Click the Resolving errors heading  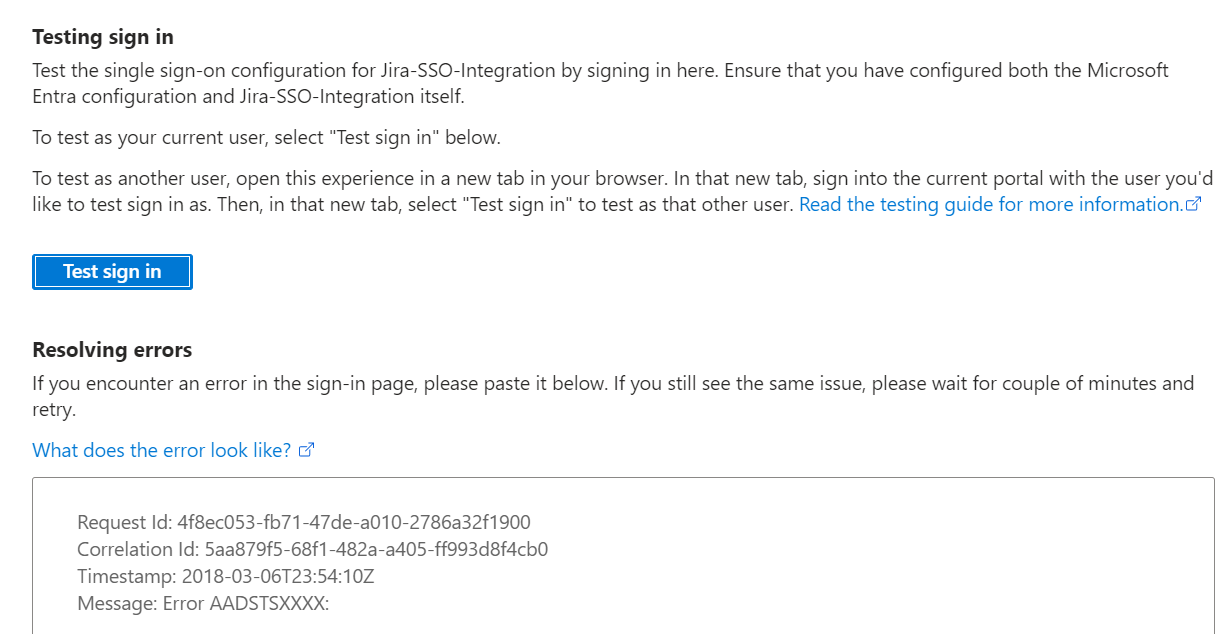click(112, 350)
